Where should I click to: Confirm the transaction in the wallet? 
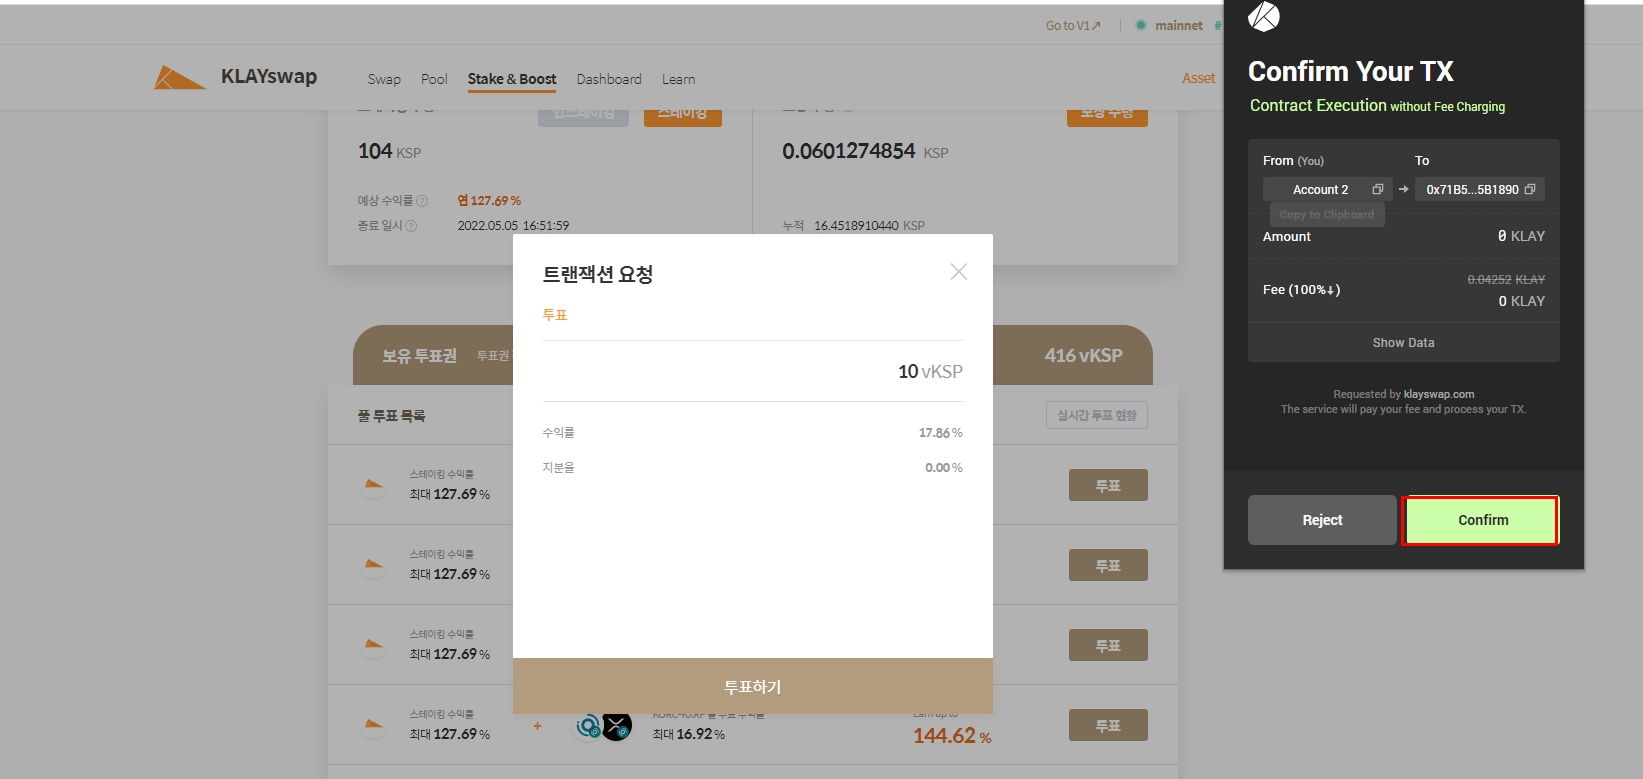pos(1482,520)
